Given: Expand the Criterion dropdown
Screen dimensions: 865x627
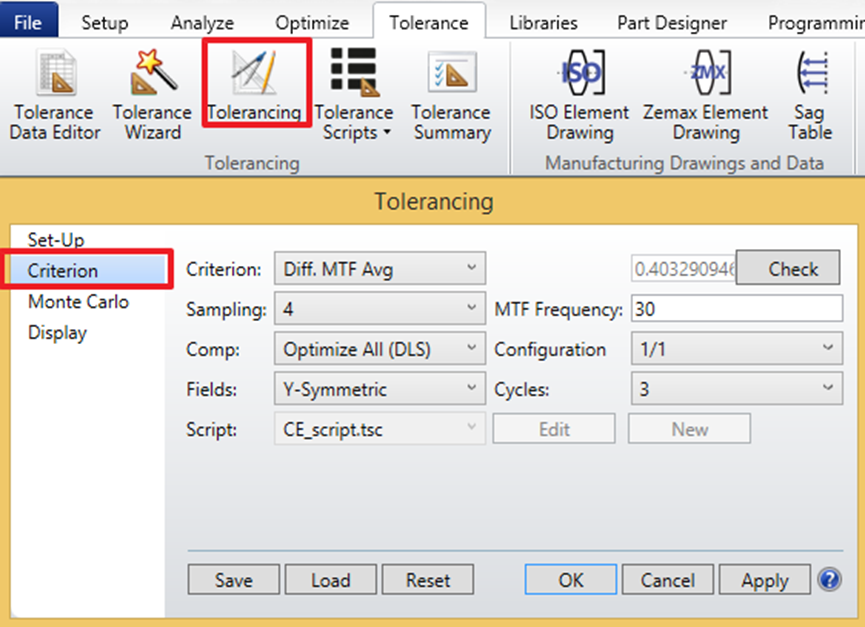Looking at the screenshot, I should pyautogui.click(x=378, y=269).
